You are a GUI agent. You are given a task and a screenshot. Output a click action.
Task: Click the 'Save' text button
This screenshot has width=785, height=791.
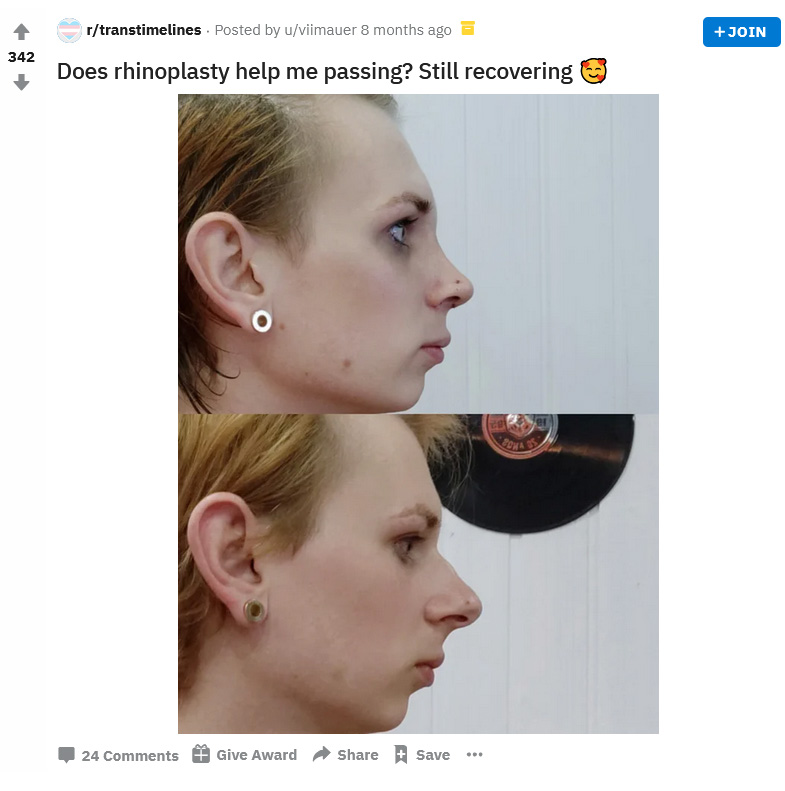pyautogui.click(x=433, y=755)
